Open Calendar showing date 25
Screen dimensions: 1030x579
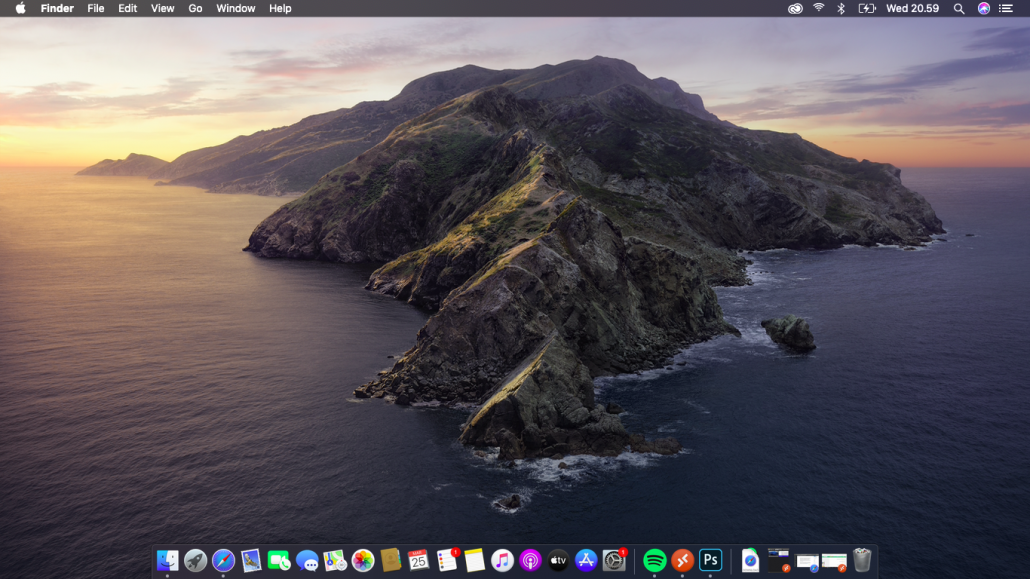pos(418,560)
